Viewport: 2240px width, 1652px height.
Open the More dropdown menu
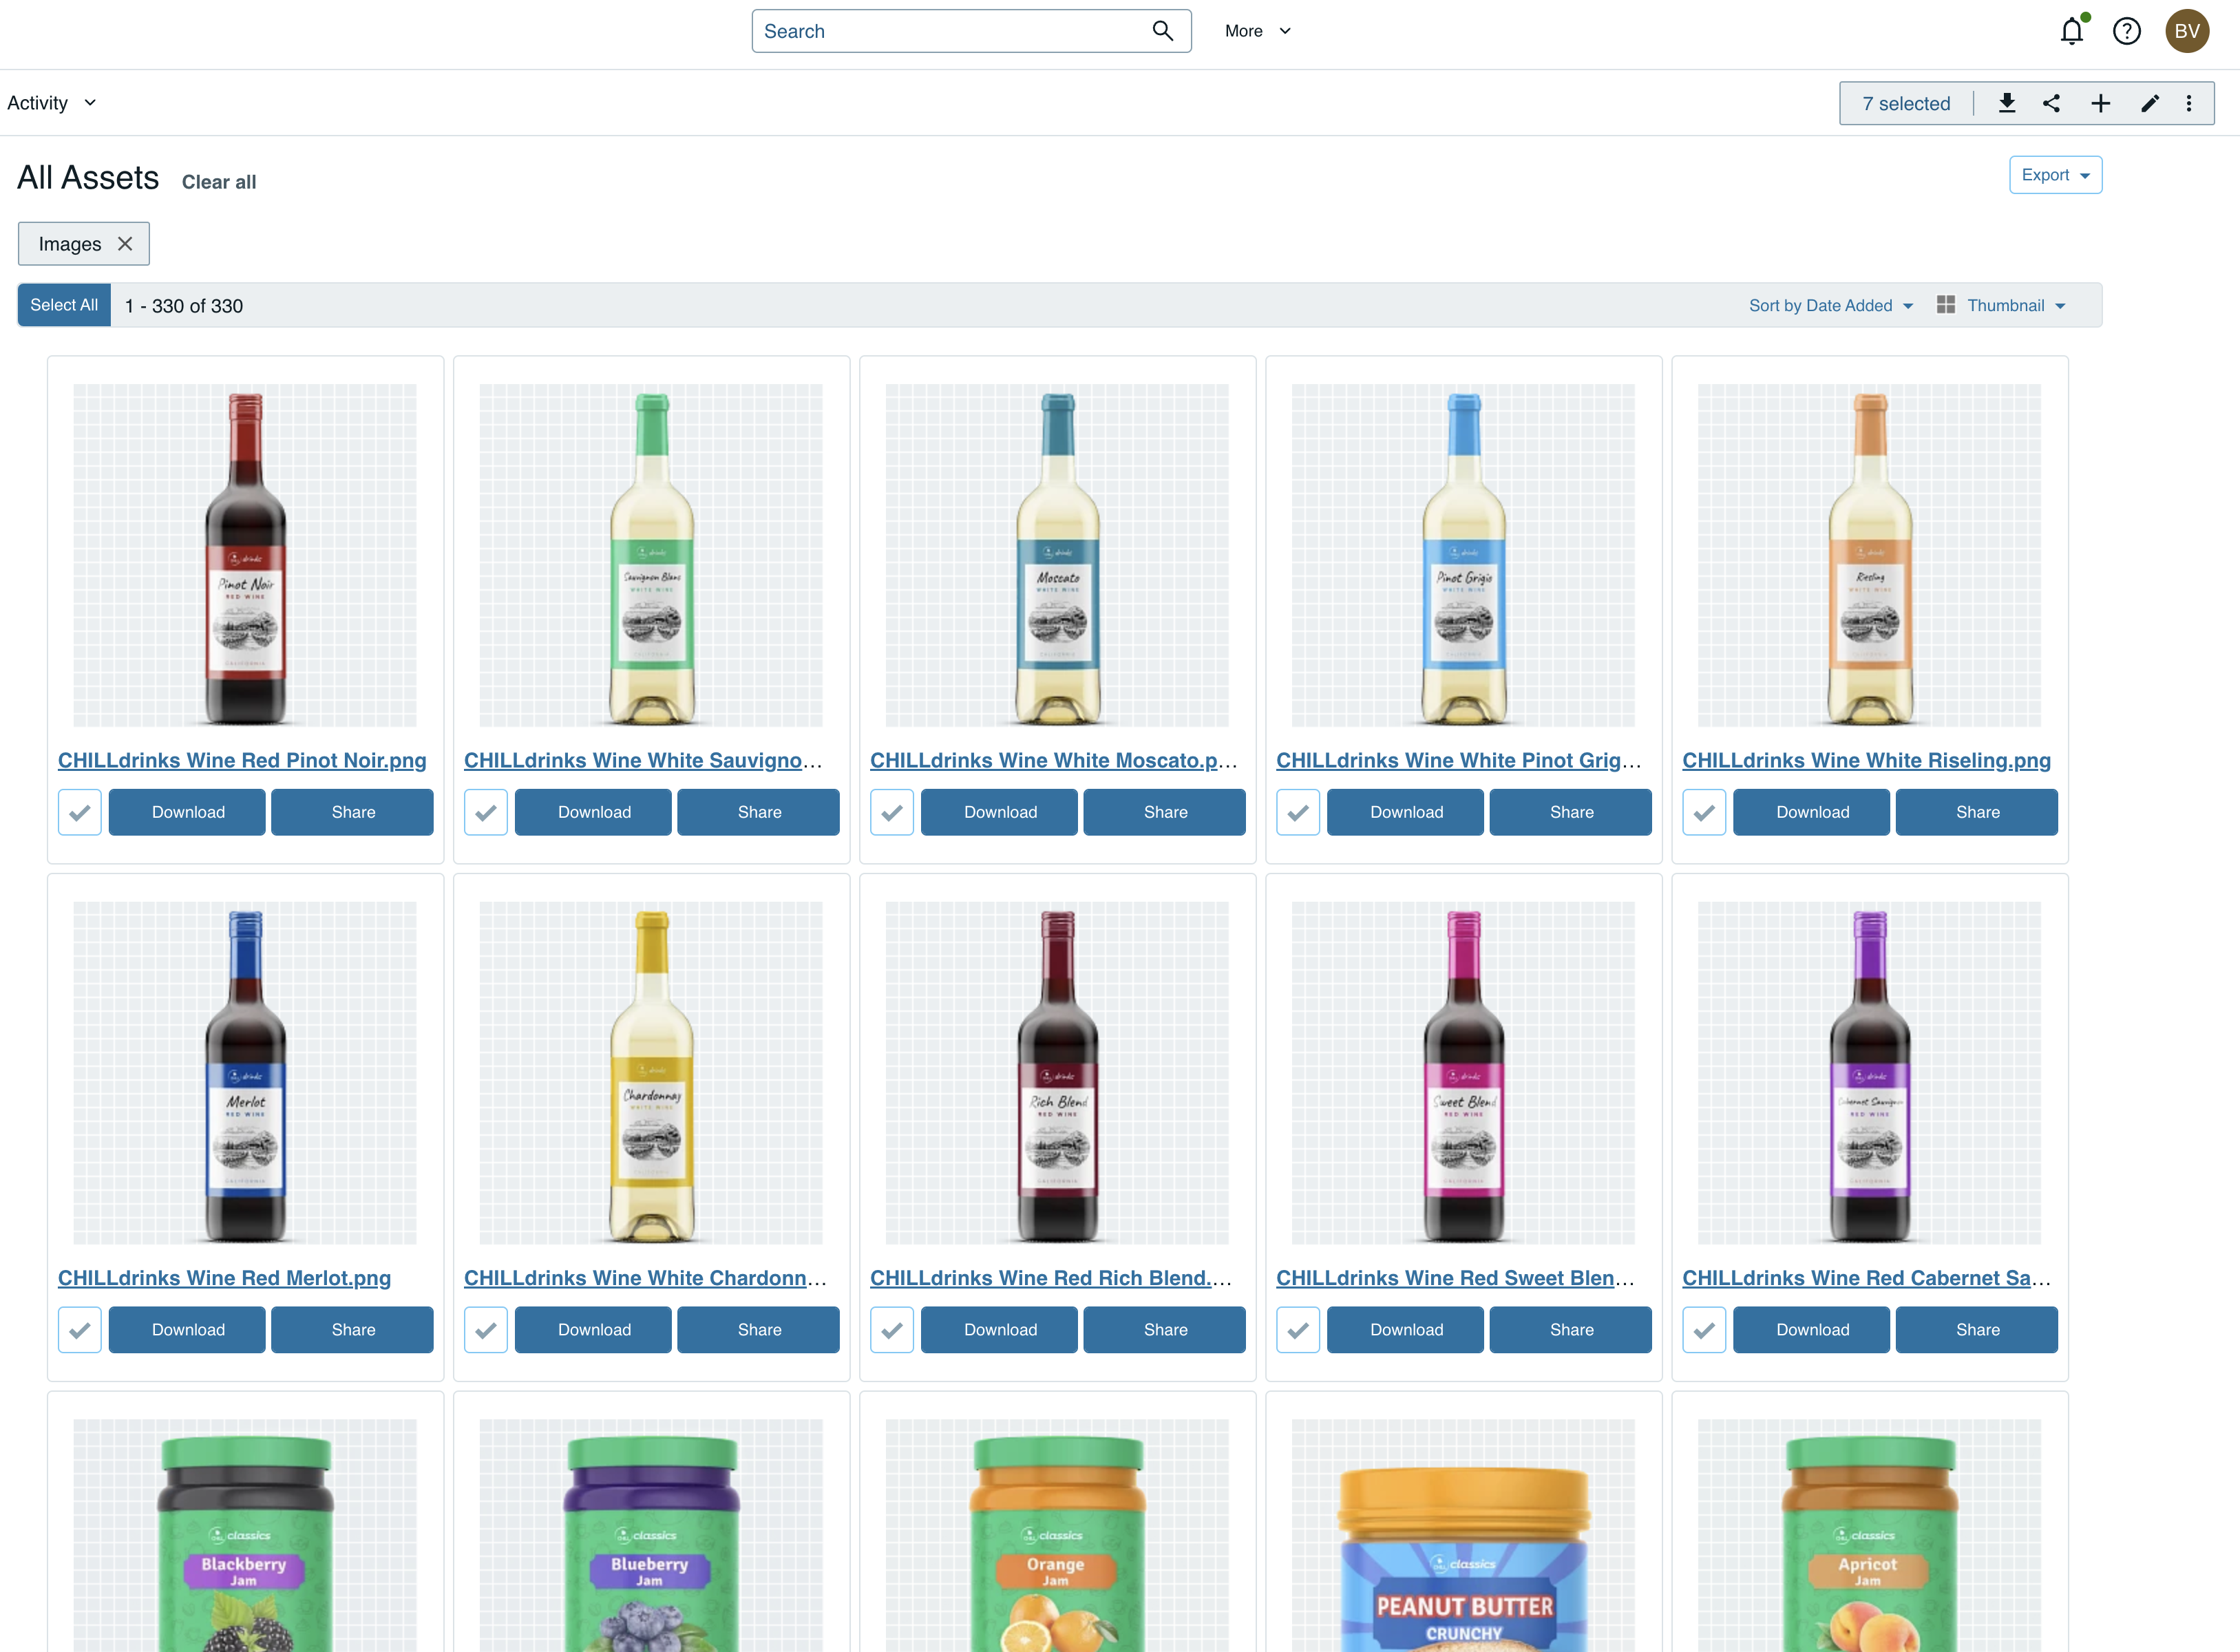pos(1258,31)
